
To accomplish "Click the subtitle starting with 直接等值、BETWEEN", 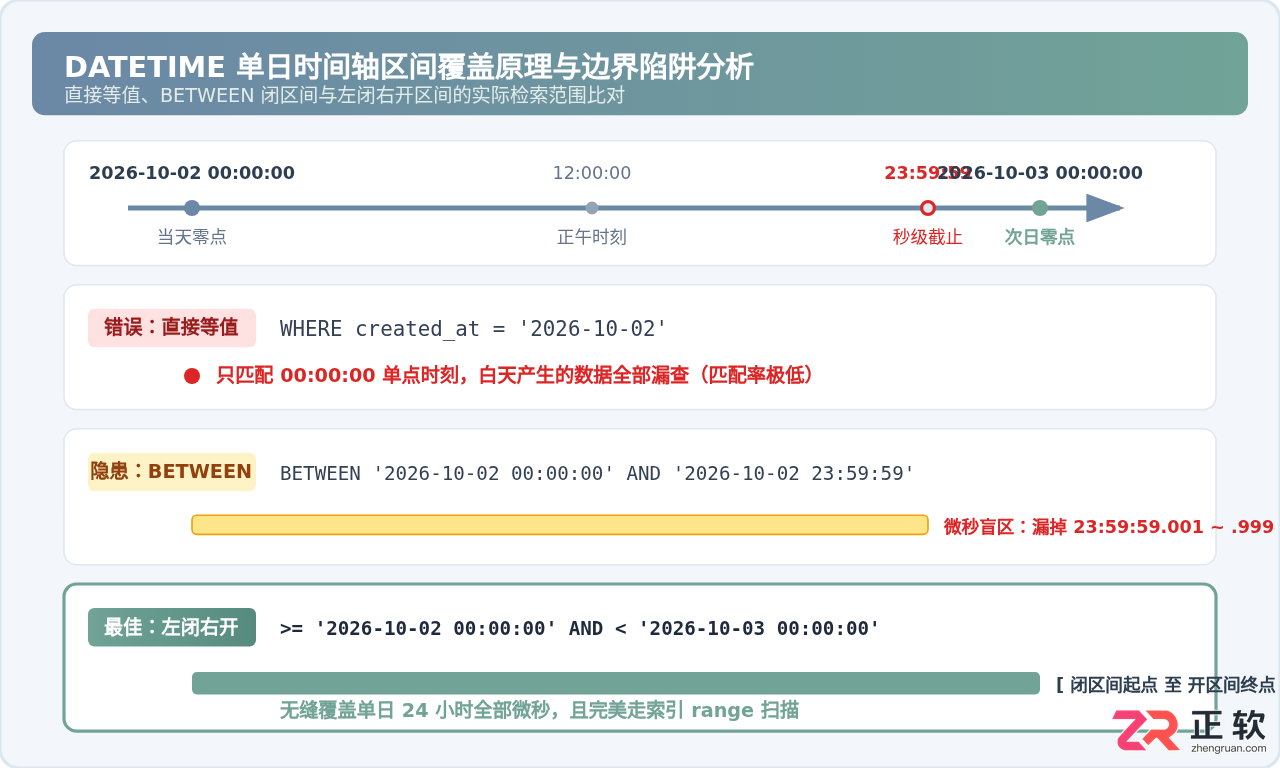I will click(344, 96).
